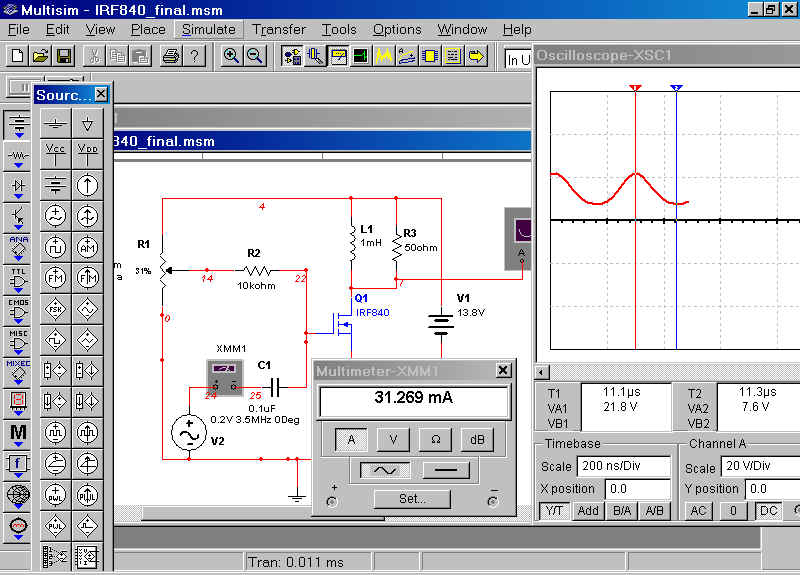This screenshot has width=800, height=575.
Task: Open the Simulate menu
Action: point(208,29)
